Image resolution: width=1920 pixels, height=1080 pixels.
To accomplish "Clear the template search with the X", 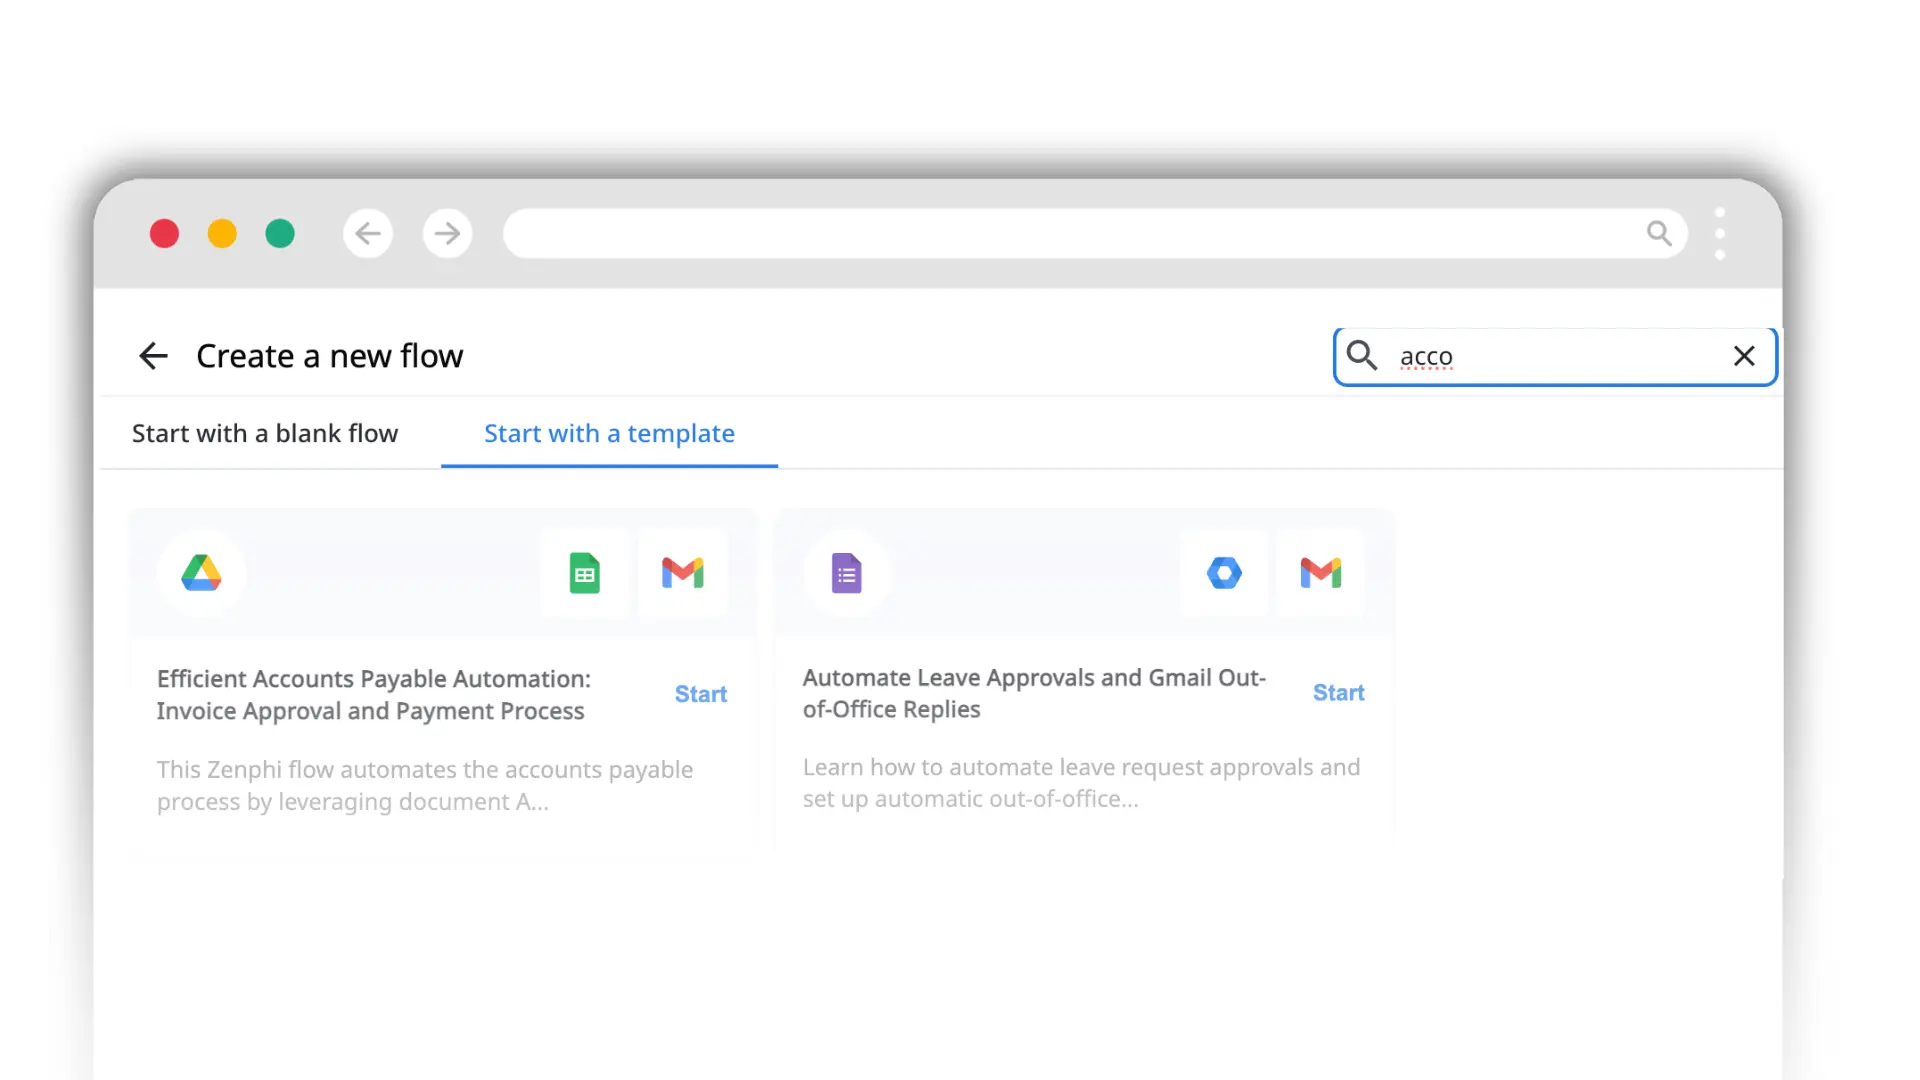I will pyautogui.click(x=1744, y=356).
